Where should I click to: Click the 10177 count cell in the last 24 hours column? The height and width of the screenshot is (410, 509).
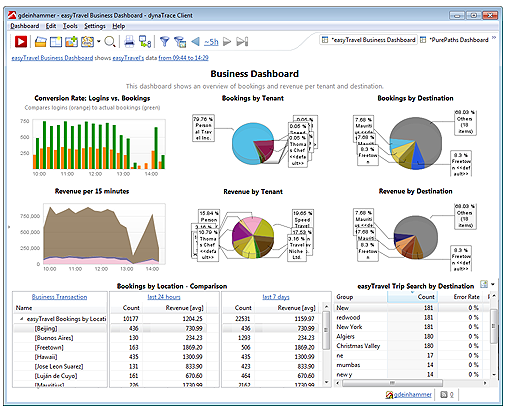pyautogui.click(x=131, y=319)
